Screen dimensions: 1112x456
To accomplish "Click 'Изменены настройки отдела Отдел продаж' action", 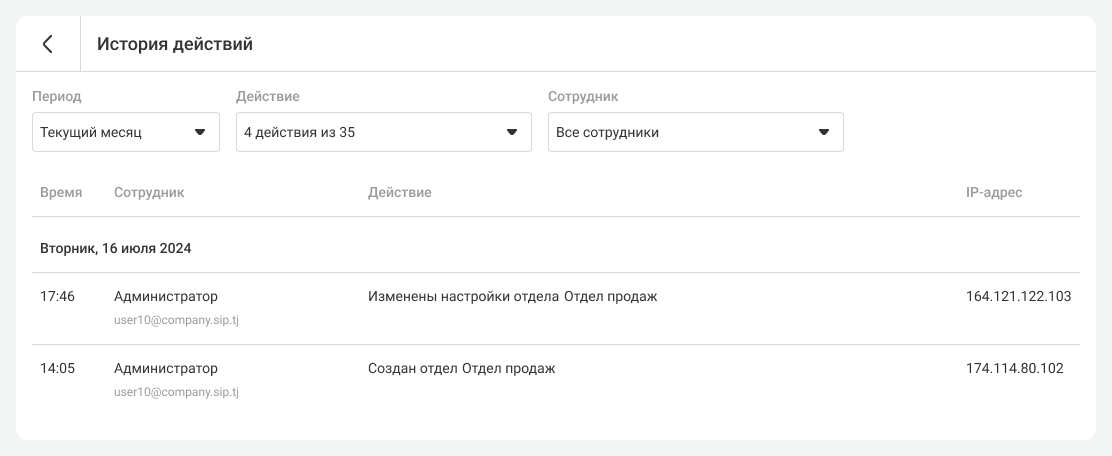I will [512, 296].
